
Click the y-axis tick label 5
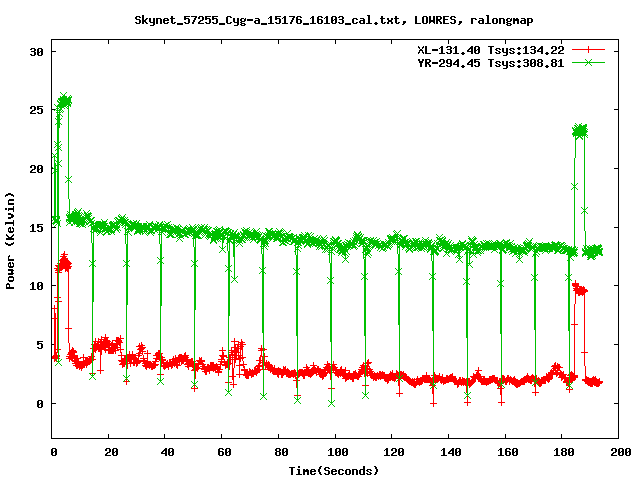40,345
